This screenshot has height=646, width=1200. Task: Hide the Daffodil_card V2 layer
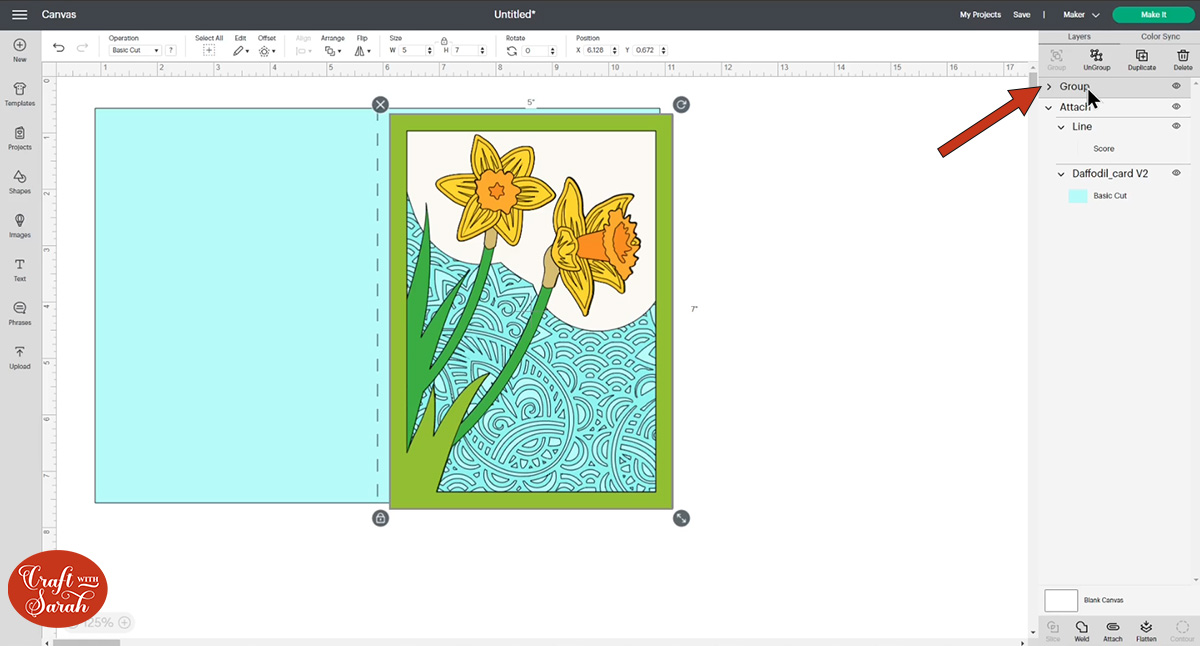(x=1176, y=173)
